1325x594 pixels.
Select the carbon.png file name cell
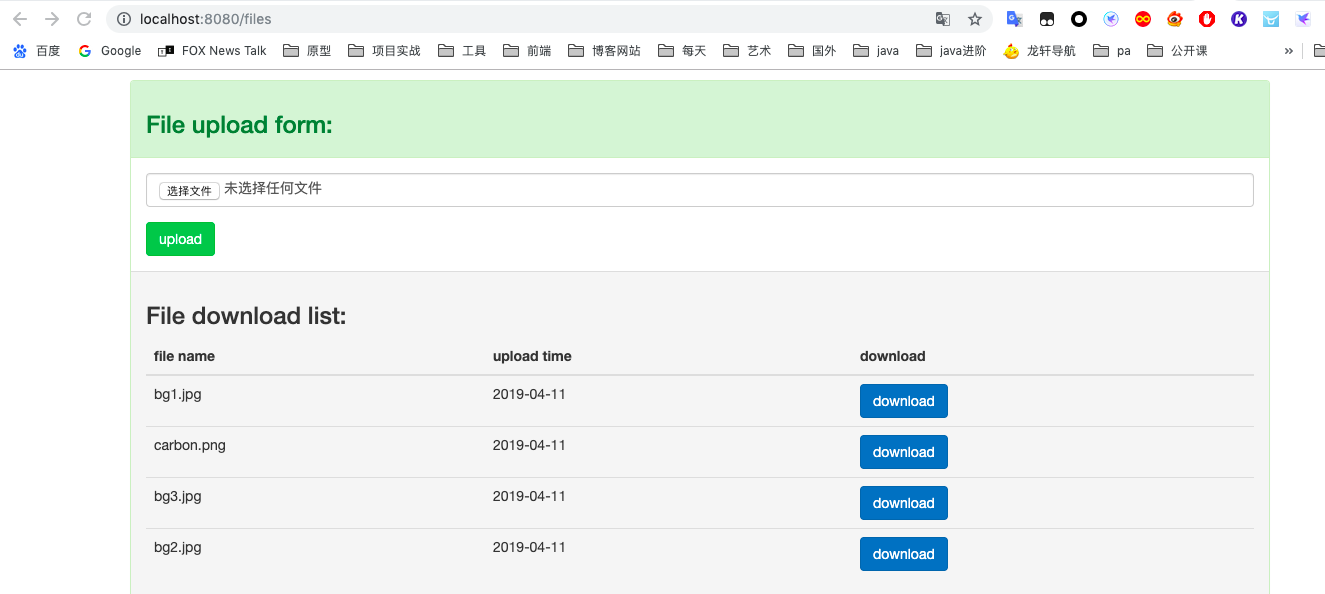tap(190, 445)
